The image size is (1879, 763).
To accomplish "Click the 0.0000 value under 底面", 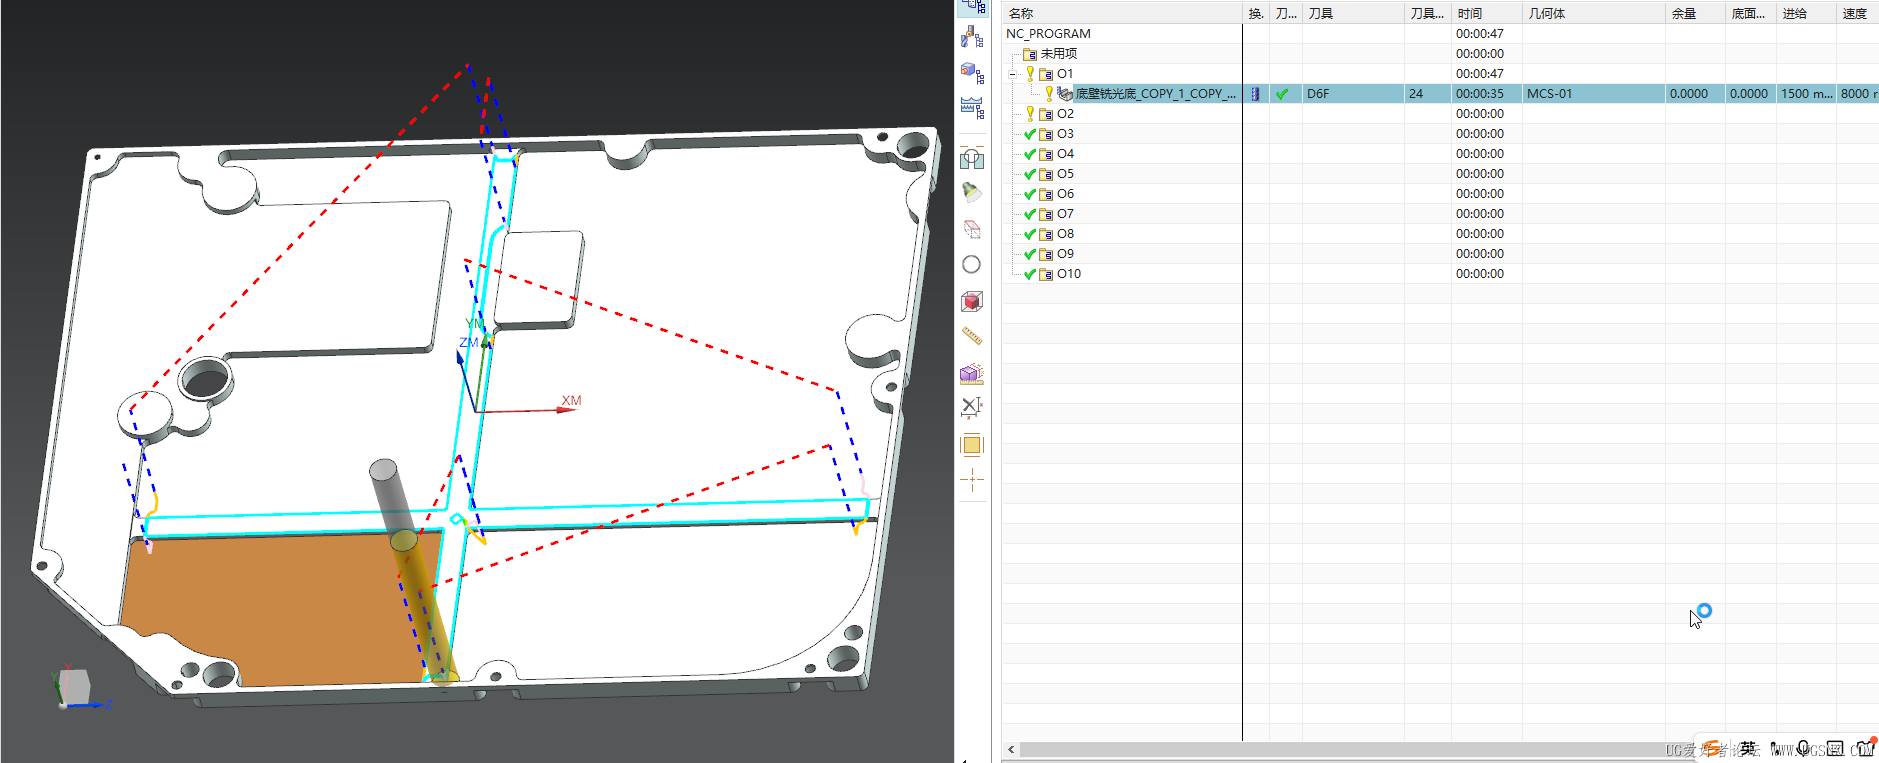I will (1750, 94).
